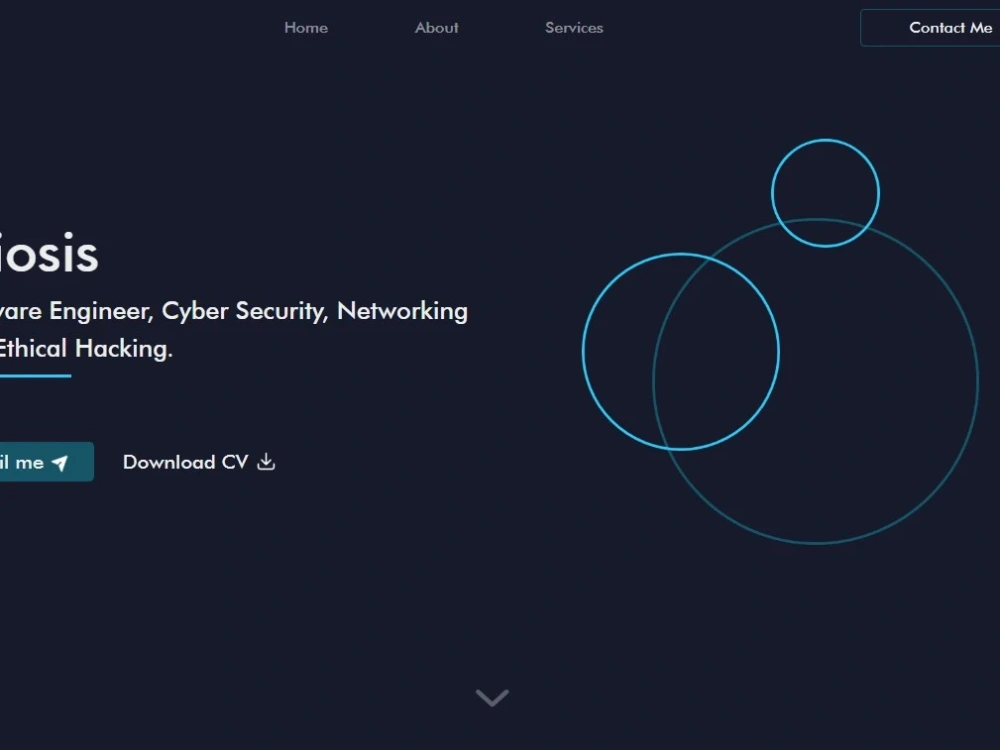This screenshot has width=1000, height=750.
Task: Open the Services nav link
Action: click(574, 28)
